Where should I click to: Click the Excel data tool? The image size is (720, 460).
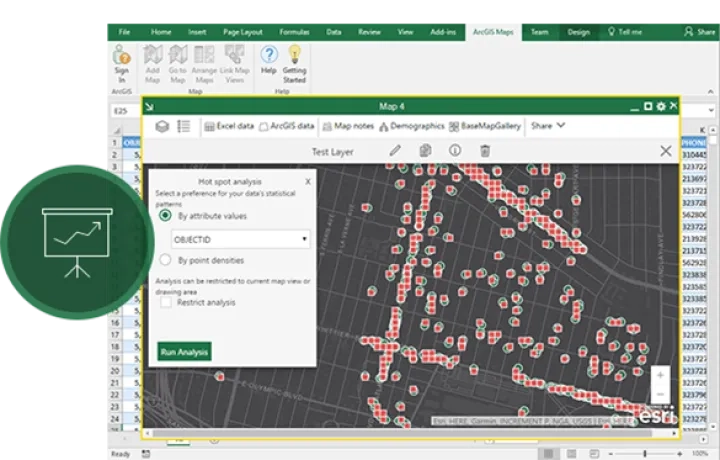[229, 126]
